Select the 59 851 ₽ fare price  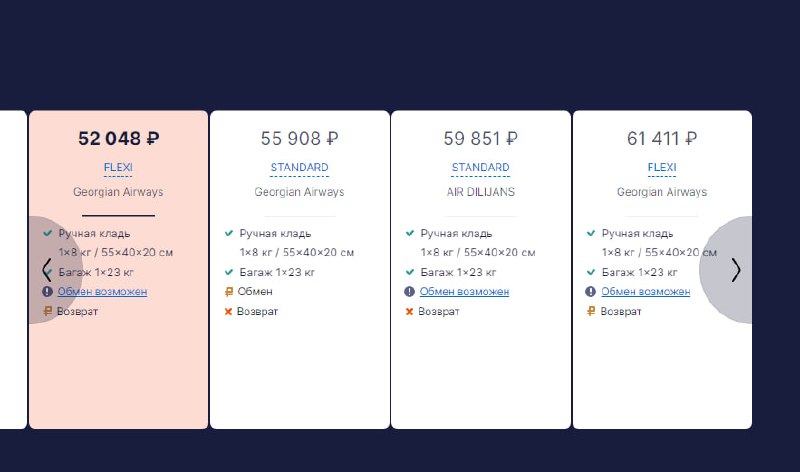pos(481,138)
